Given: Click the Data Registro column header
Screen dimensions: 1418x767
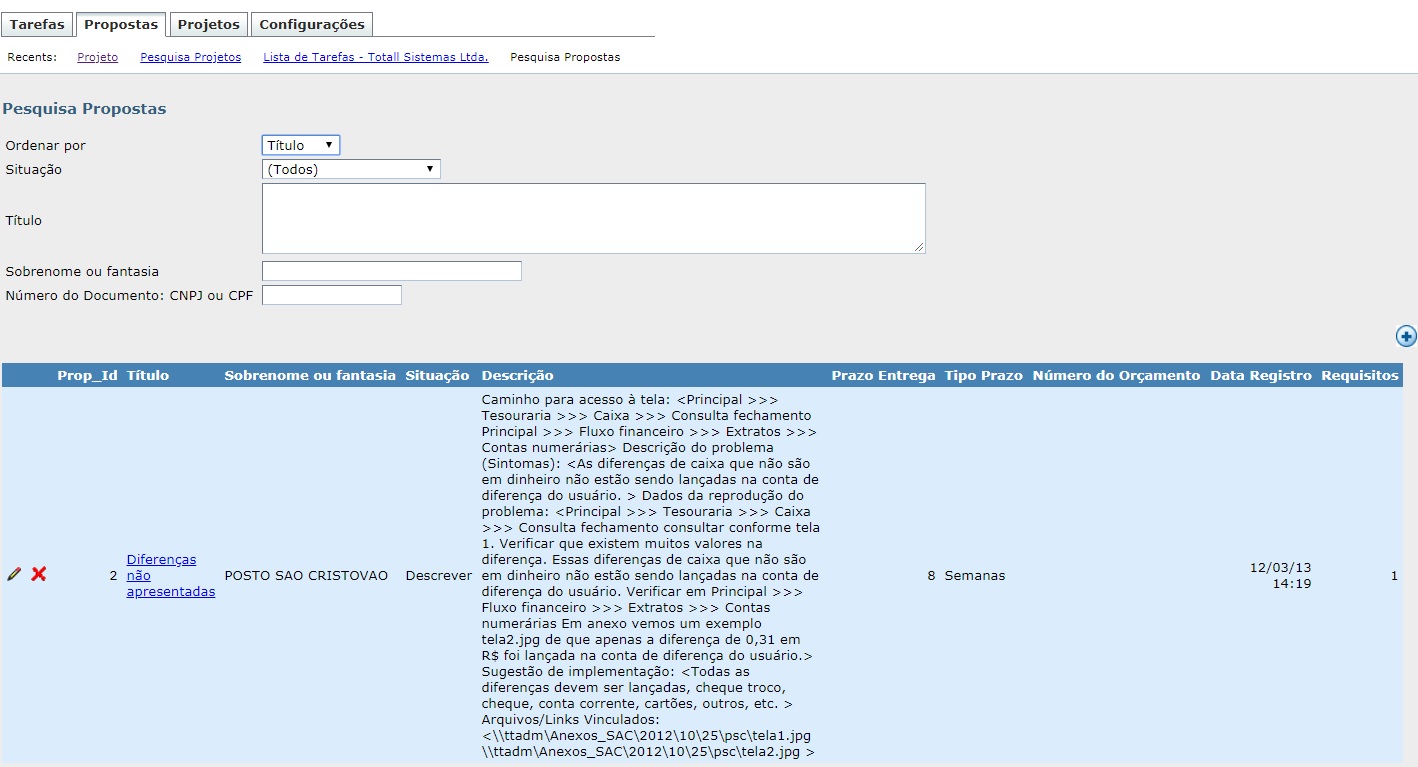Looking at the screenshot, I should (1261, 375).
